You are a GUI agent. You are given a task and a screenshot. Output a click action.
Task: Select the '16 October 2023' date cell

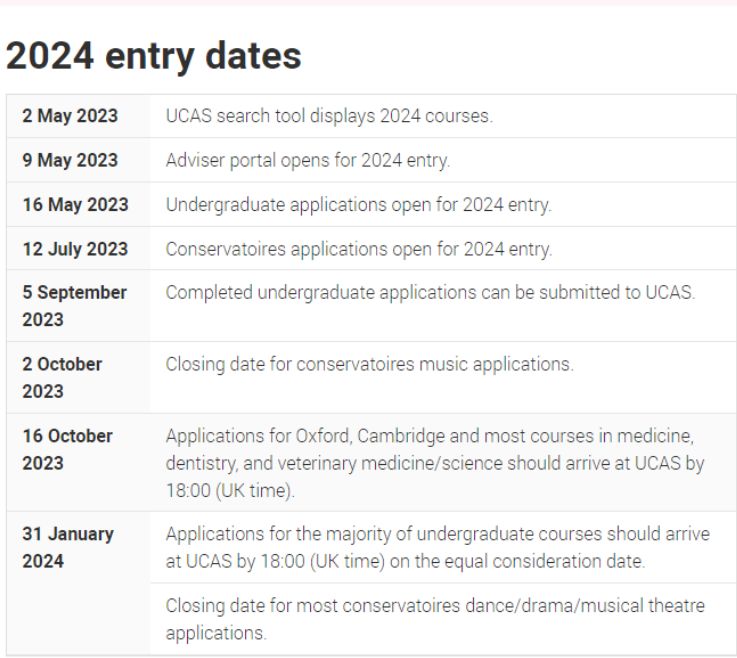pyautogui.click(x=78, y=462)
